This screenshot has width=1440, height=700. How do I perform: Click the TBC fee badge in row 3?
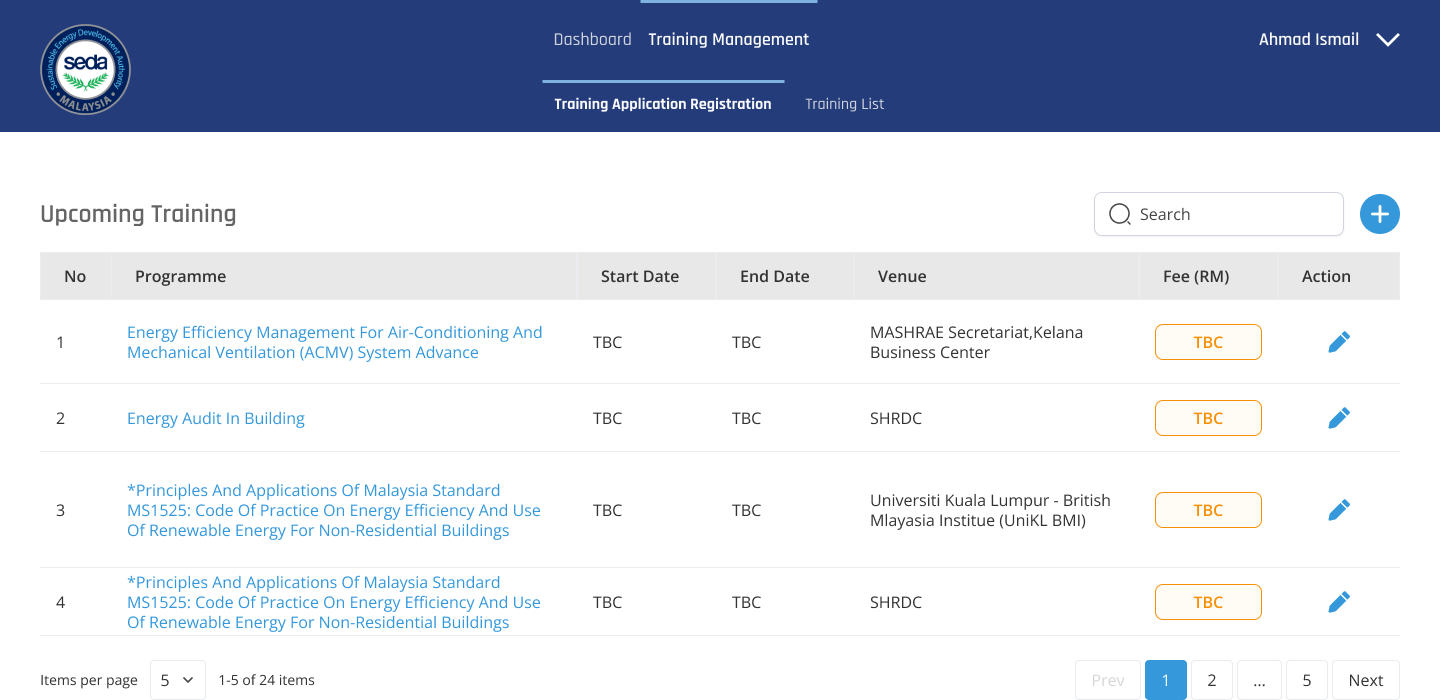1208,510
